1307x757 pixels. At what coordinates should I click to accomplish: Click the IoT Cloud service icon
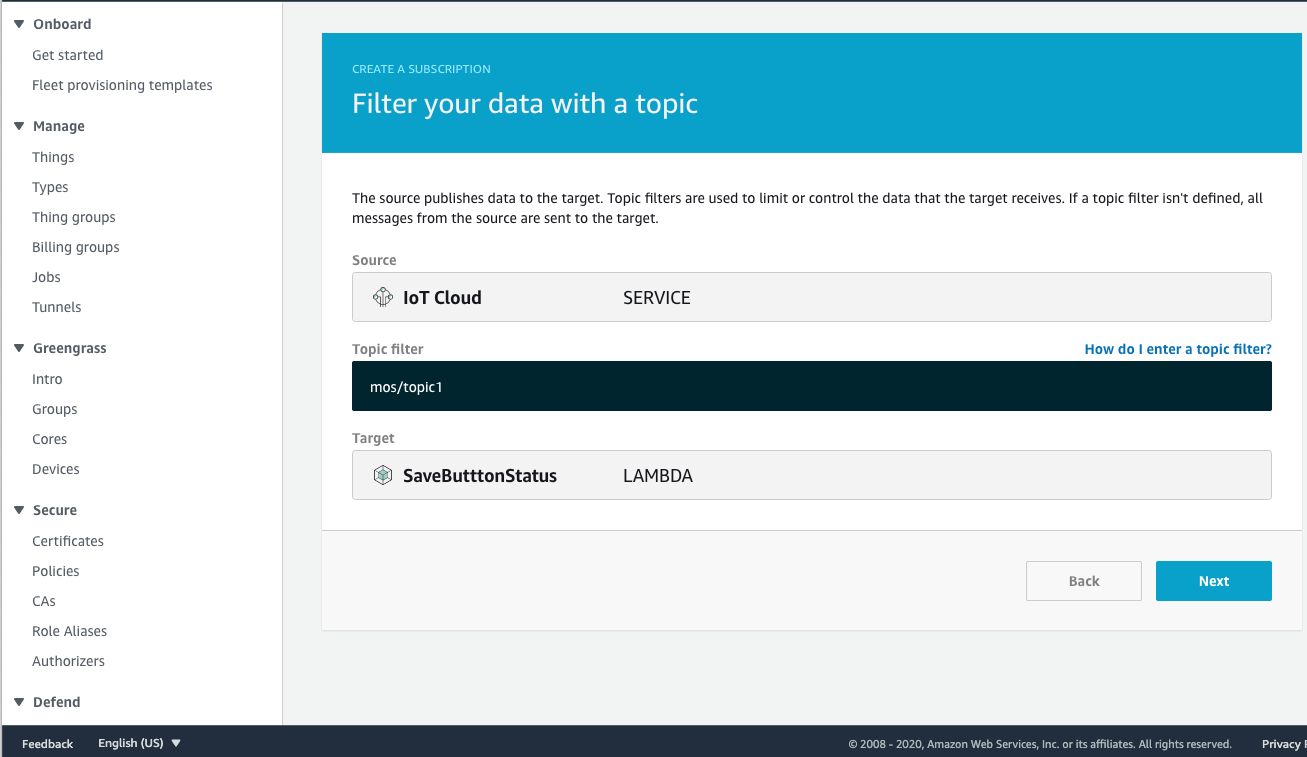coord(382,297)
